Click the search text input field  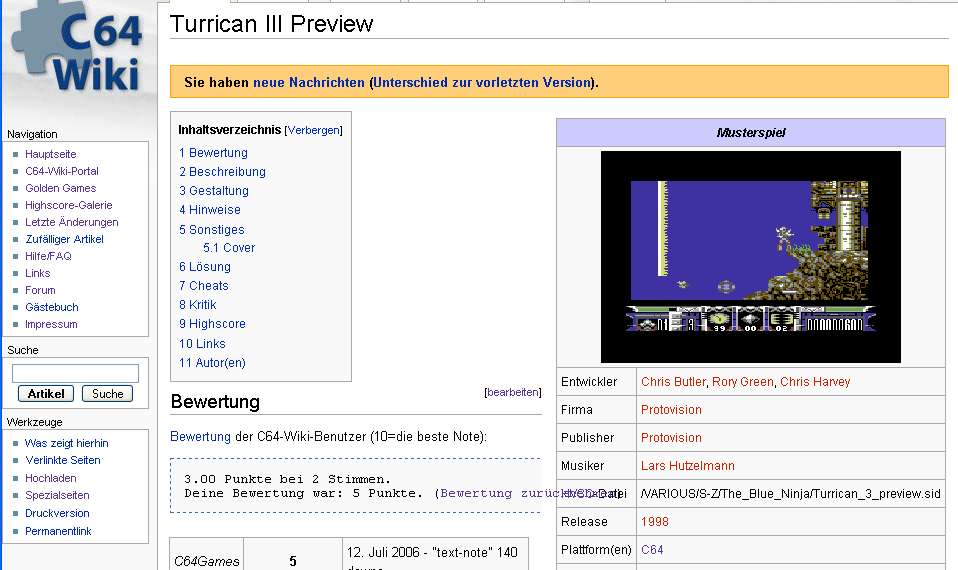pyautogui.click(x=75, y=373)
